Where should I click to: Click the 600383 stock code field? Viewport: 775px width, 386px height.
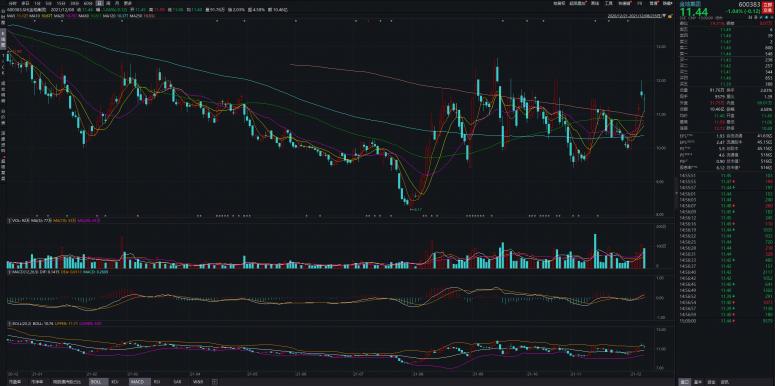[749, 4]
